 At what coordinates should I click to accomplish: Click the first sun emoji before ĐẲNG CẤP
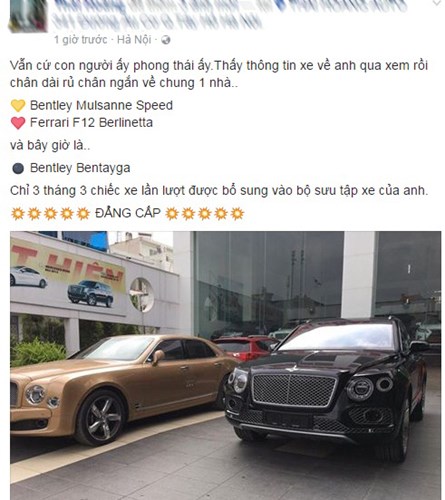coord(18,213)
